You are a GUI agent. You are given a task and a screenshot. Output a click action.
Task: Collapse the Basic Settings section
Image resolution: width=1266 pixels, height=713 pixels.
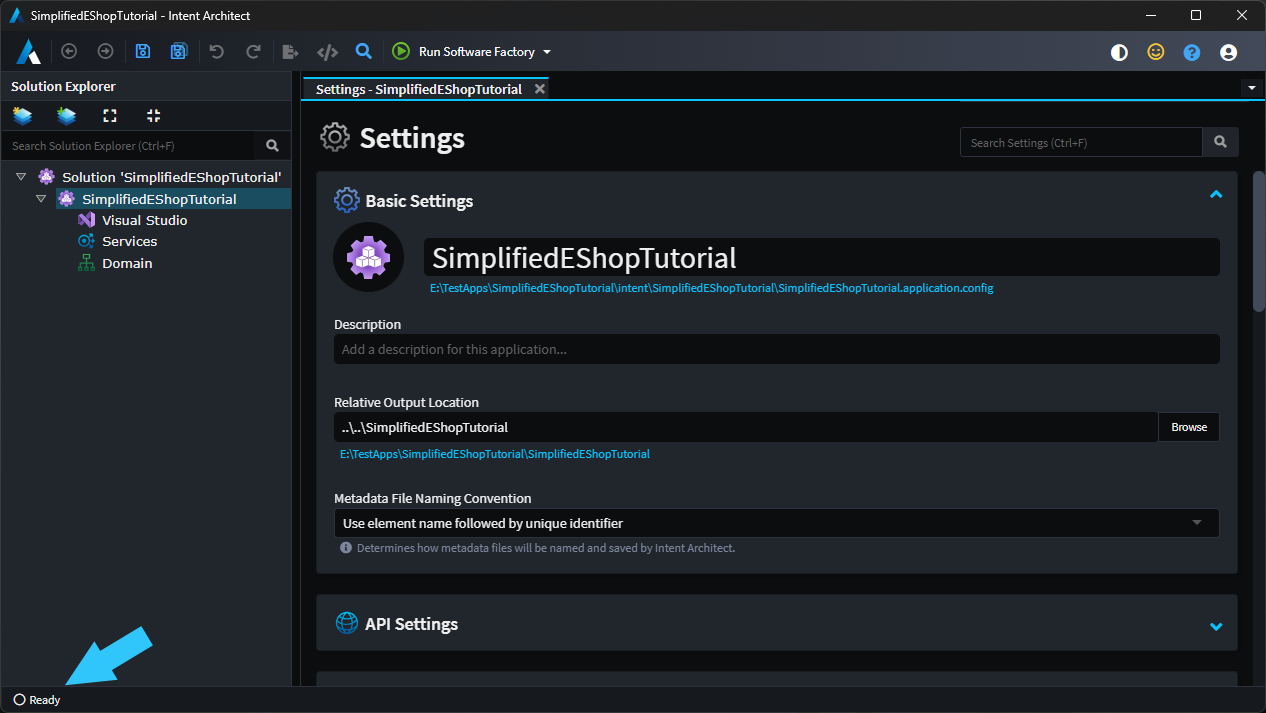1216,195
